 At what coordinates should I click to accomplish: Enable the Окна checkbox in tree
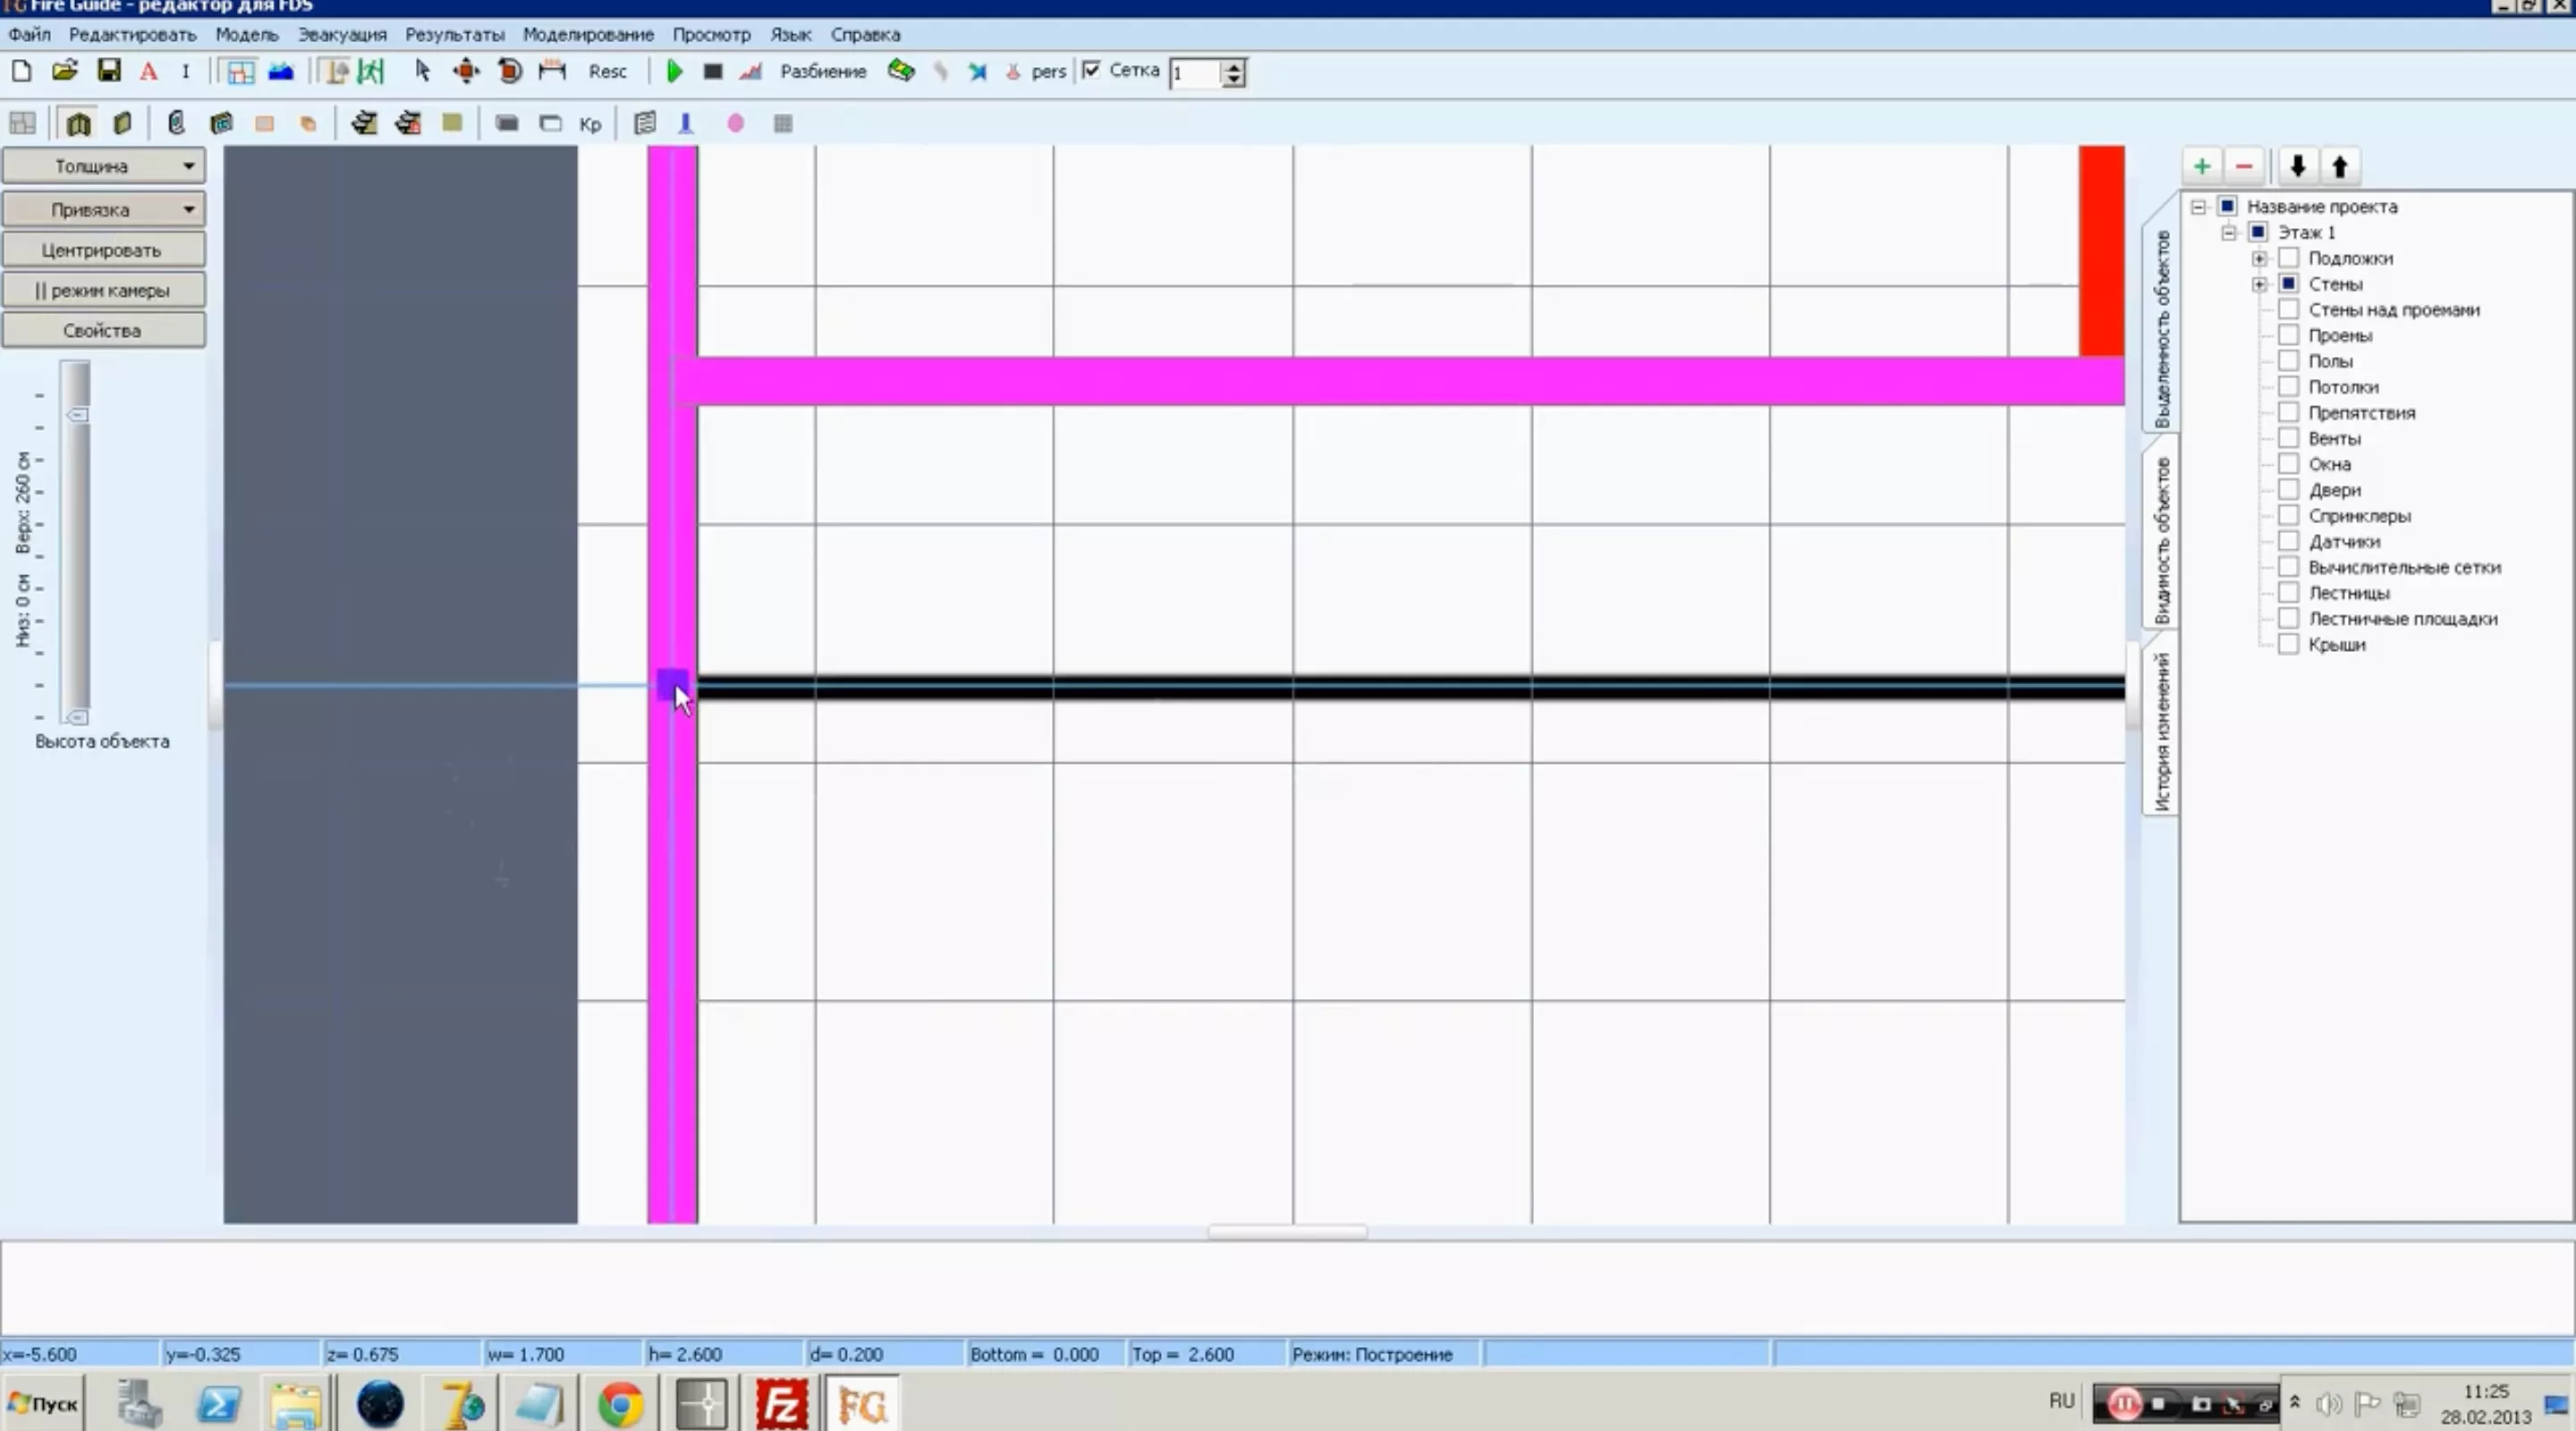[x=2288, y=464]
